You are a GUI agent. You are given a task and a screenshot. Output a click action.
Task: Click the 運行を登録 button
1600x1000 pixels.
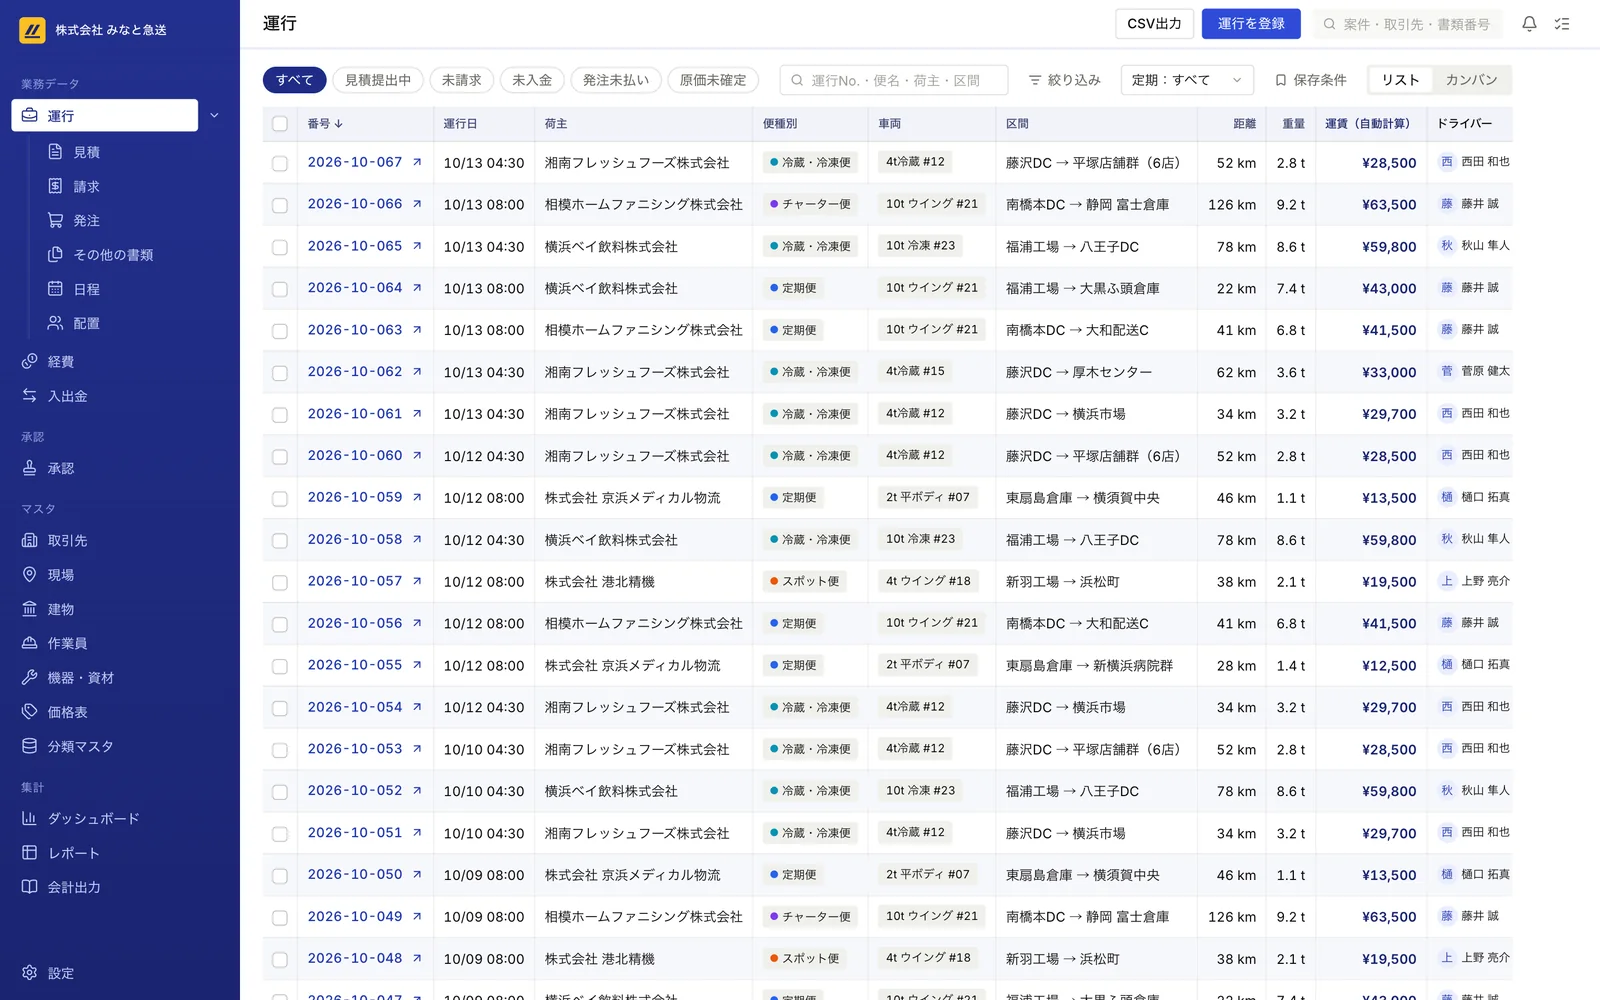[x=1251, y=24]
